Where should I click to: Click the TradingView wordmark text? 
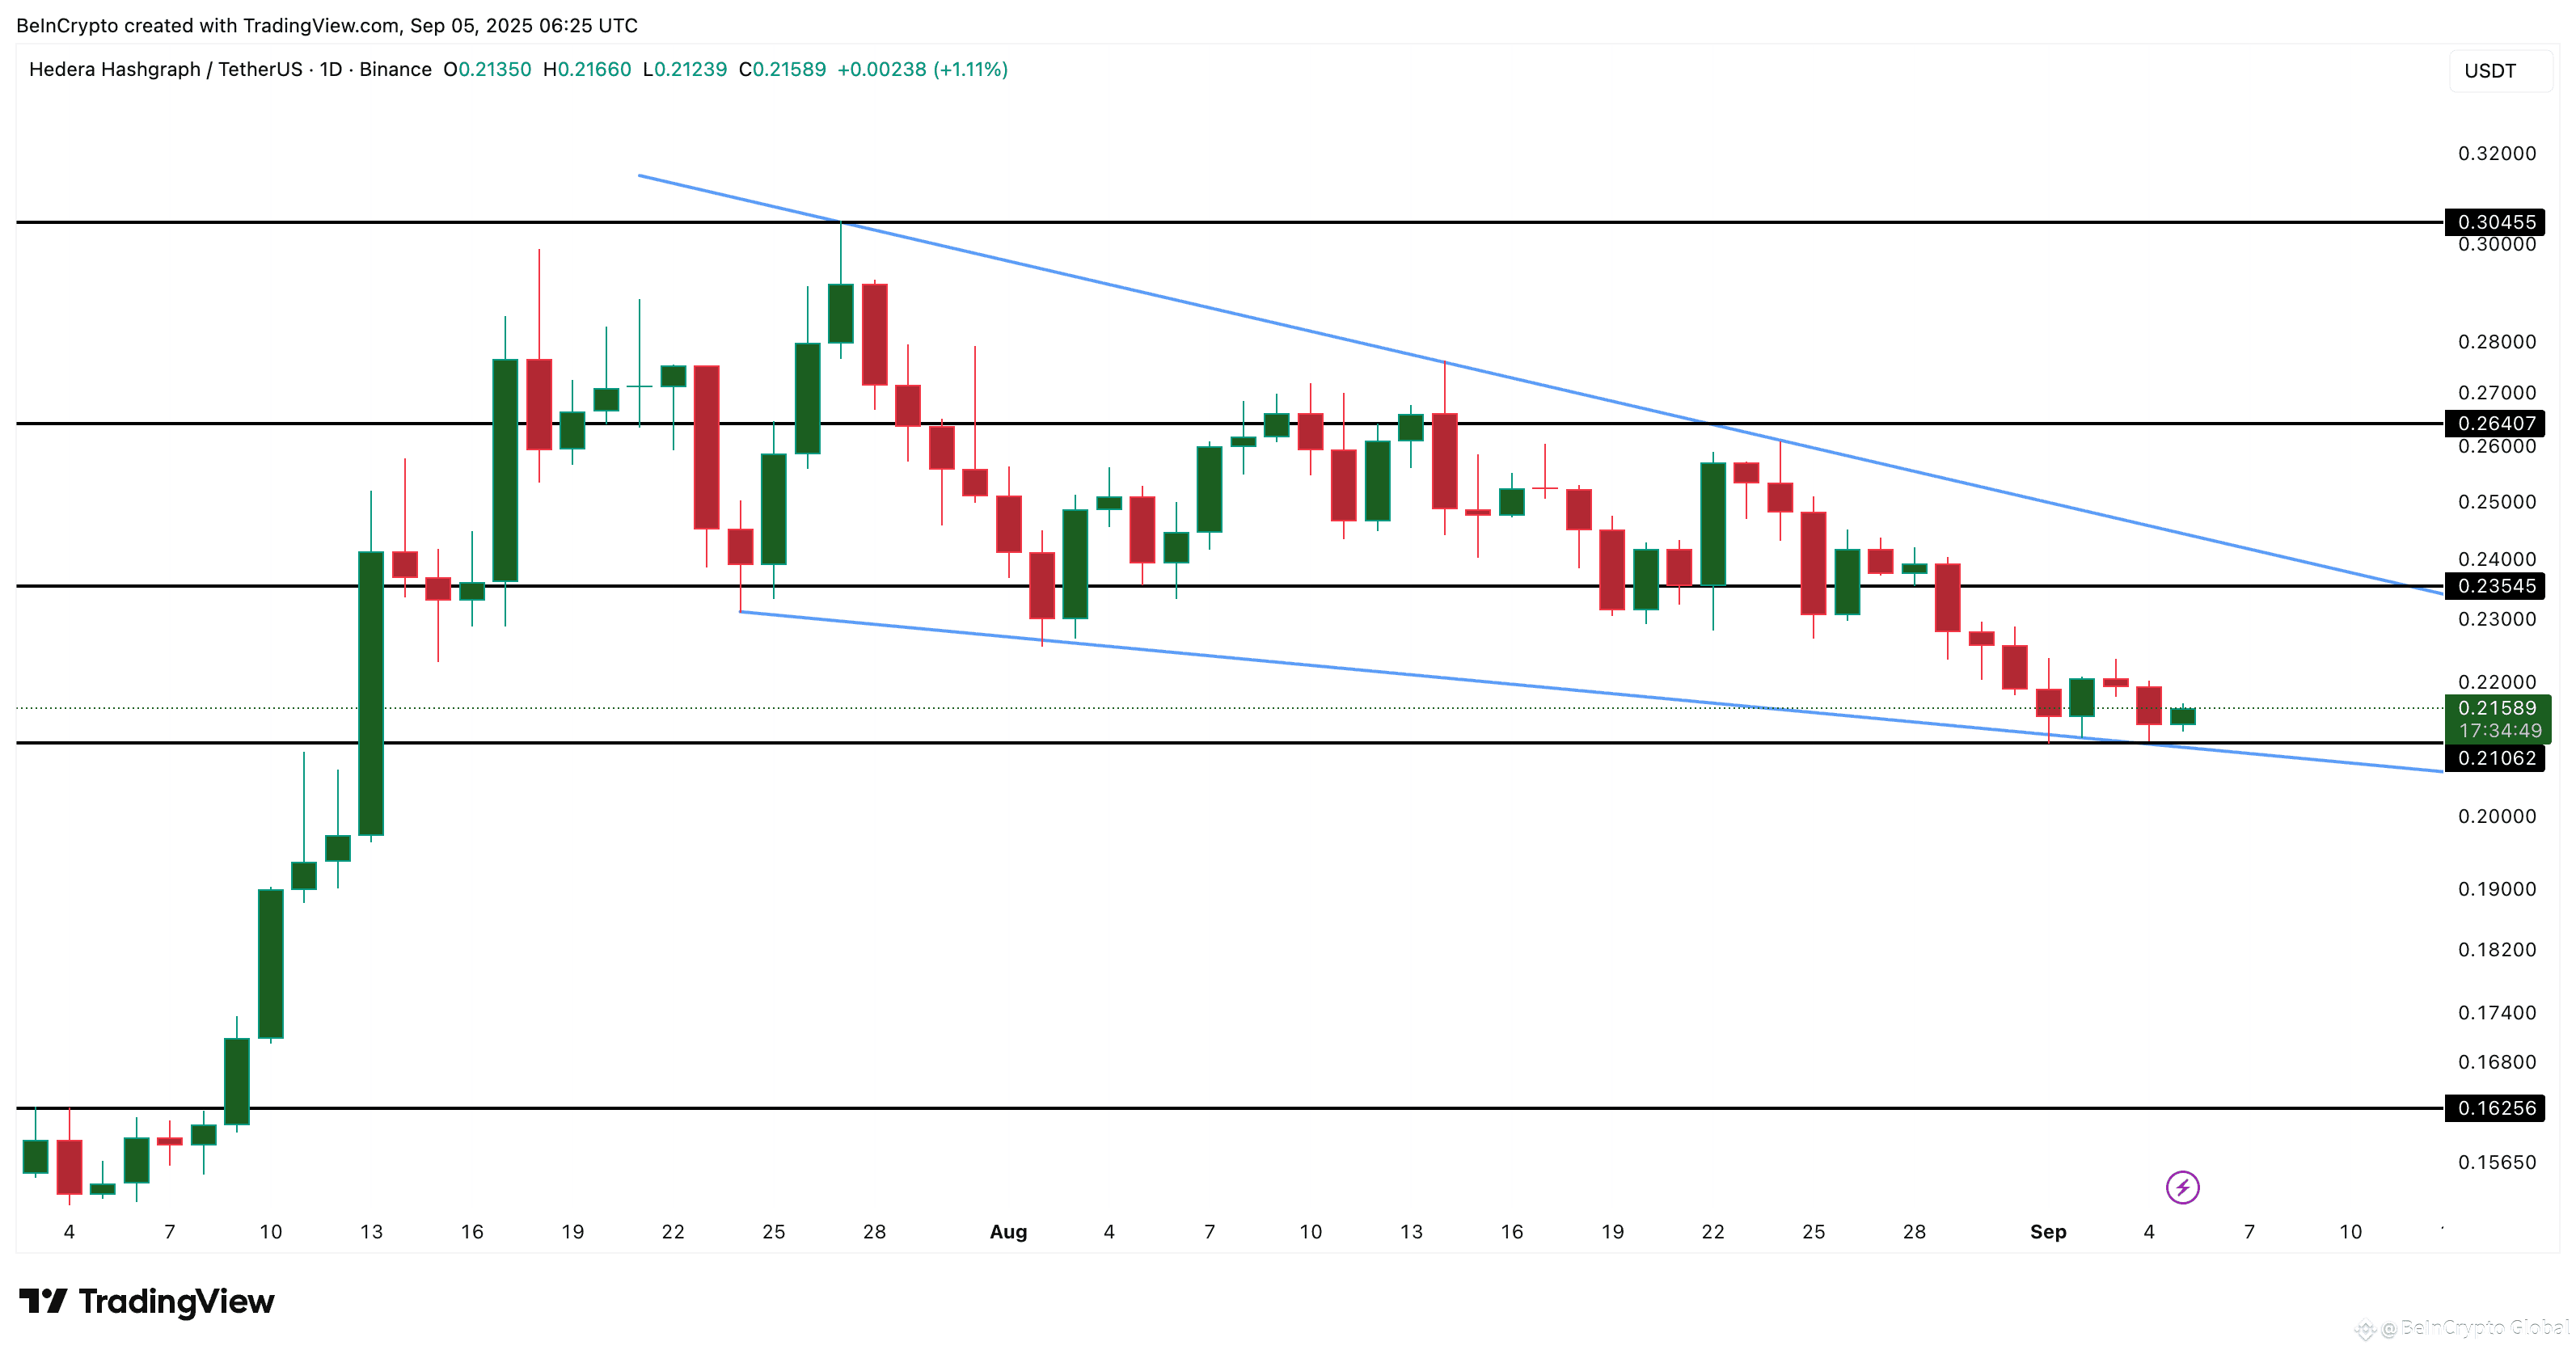[x=176, y=1301]
